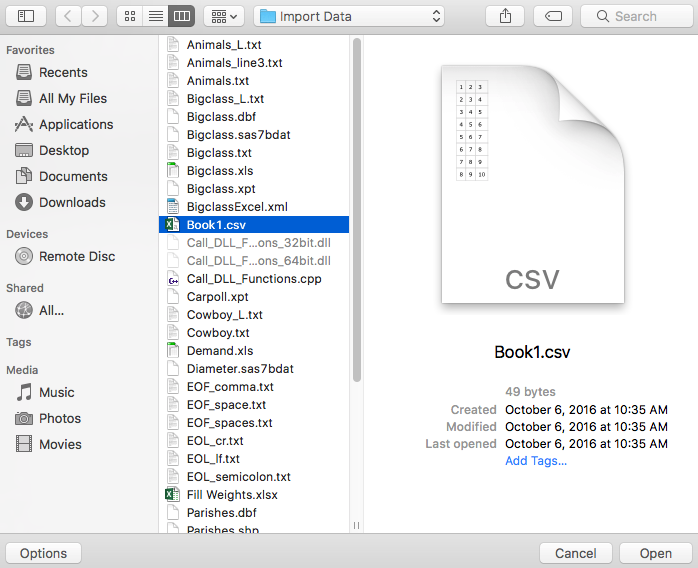Select the file Cowboy_L.txt
The width and height of the screenshot is (698, 568).
(x=254, y=315)
